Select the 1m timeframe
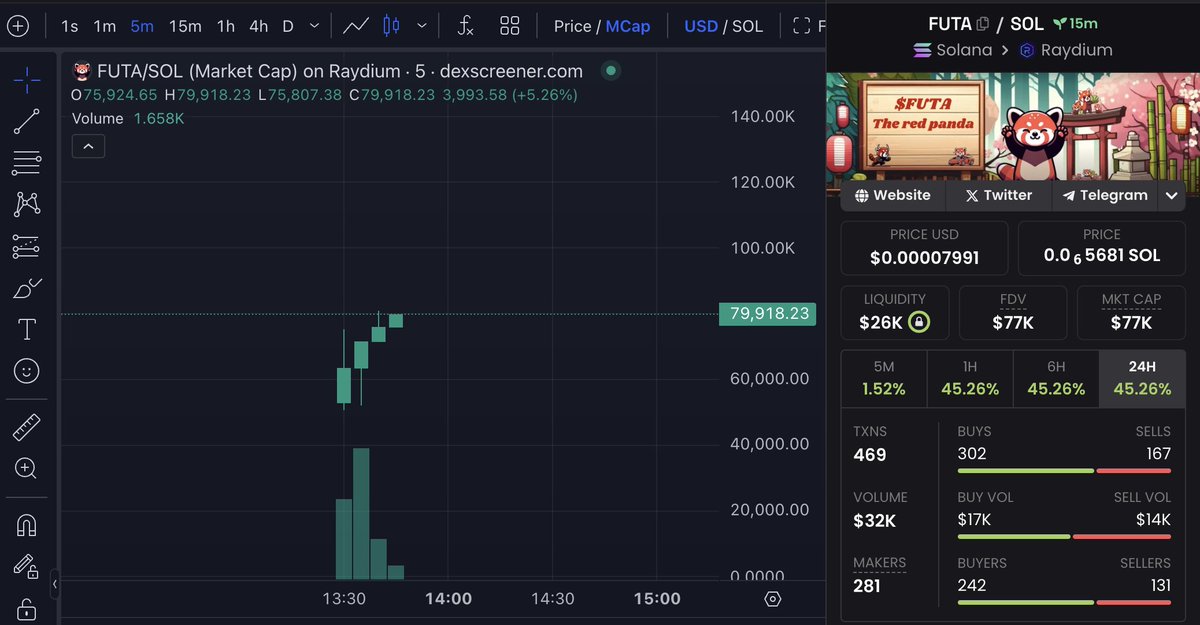 click(105, 26)
